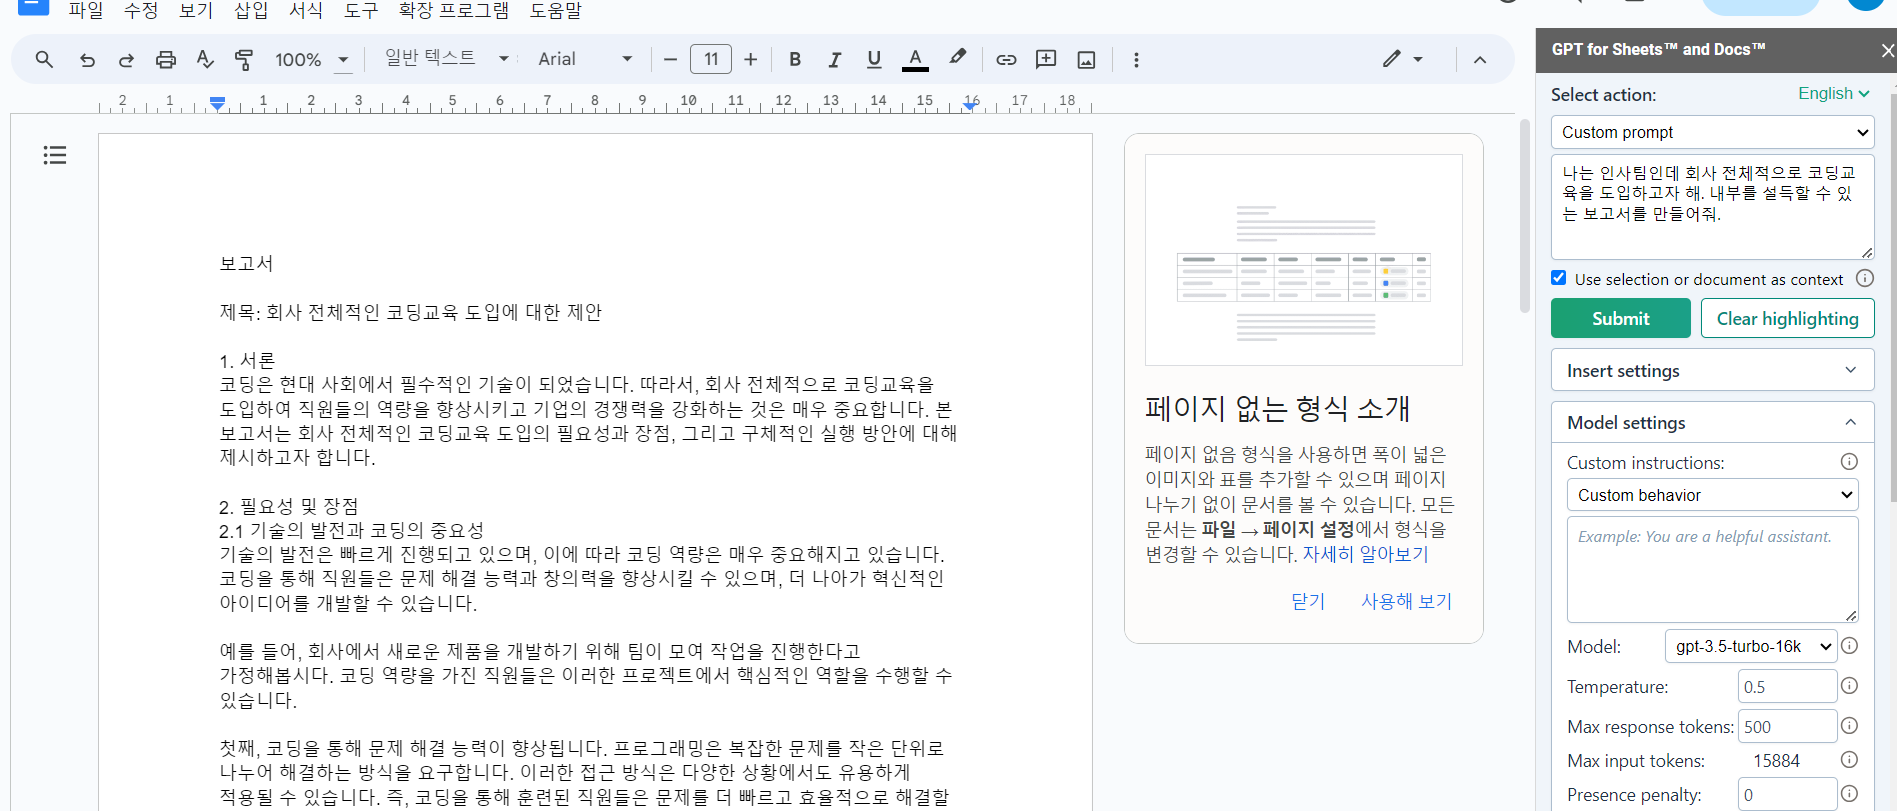
Task: Open the 확장 프로그램 menu
Action: (454, 10)
